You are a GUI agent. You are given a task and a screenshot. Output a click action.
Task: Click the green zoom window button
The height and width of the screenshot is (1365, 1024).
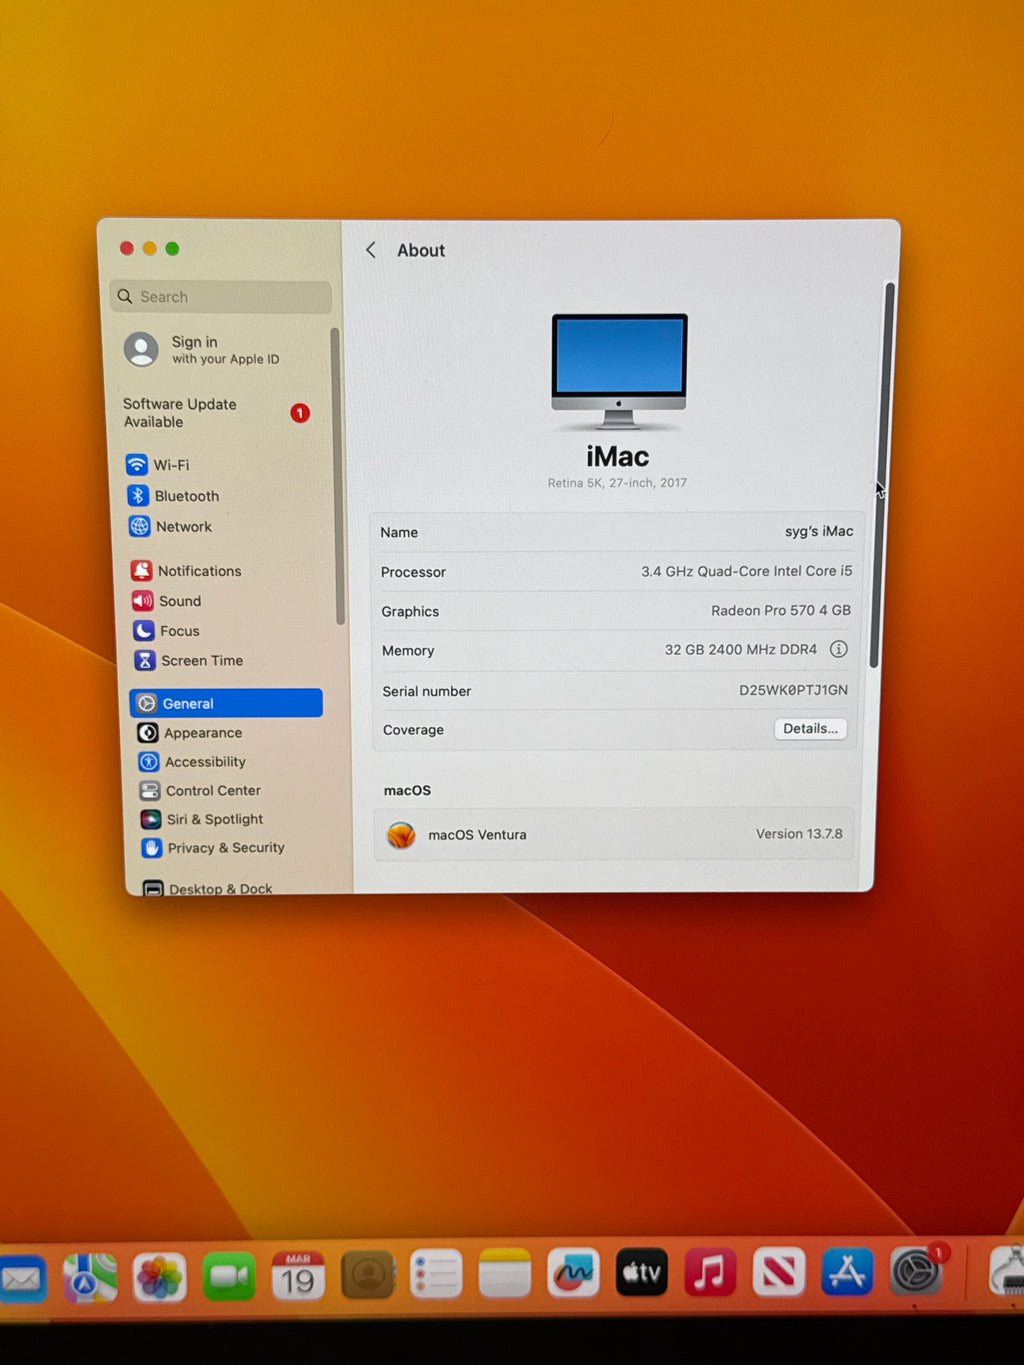(172, 248)
